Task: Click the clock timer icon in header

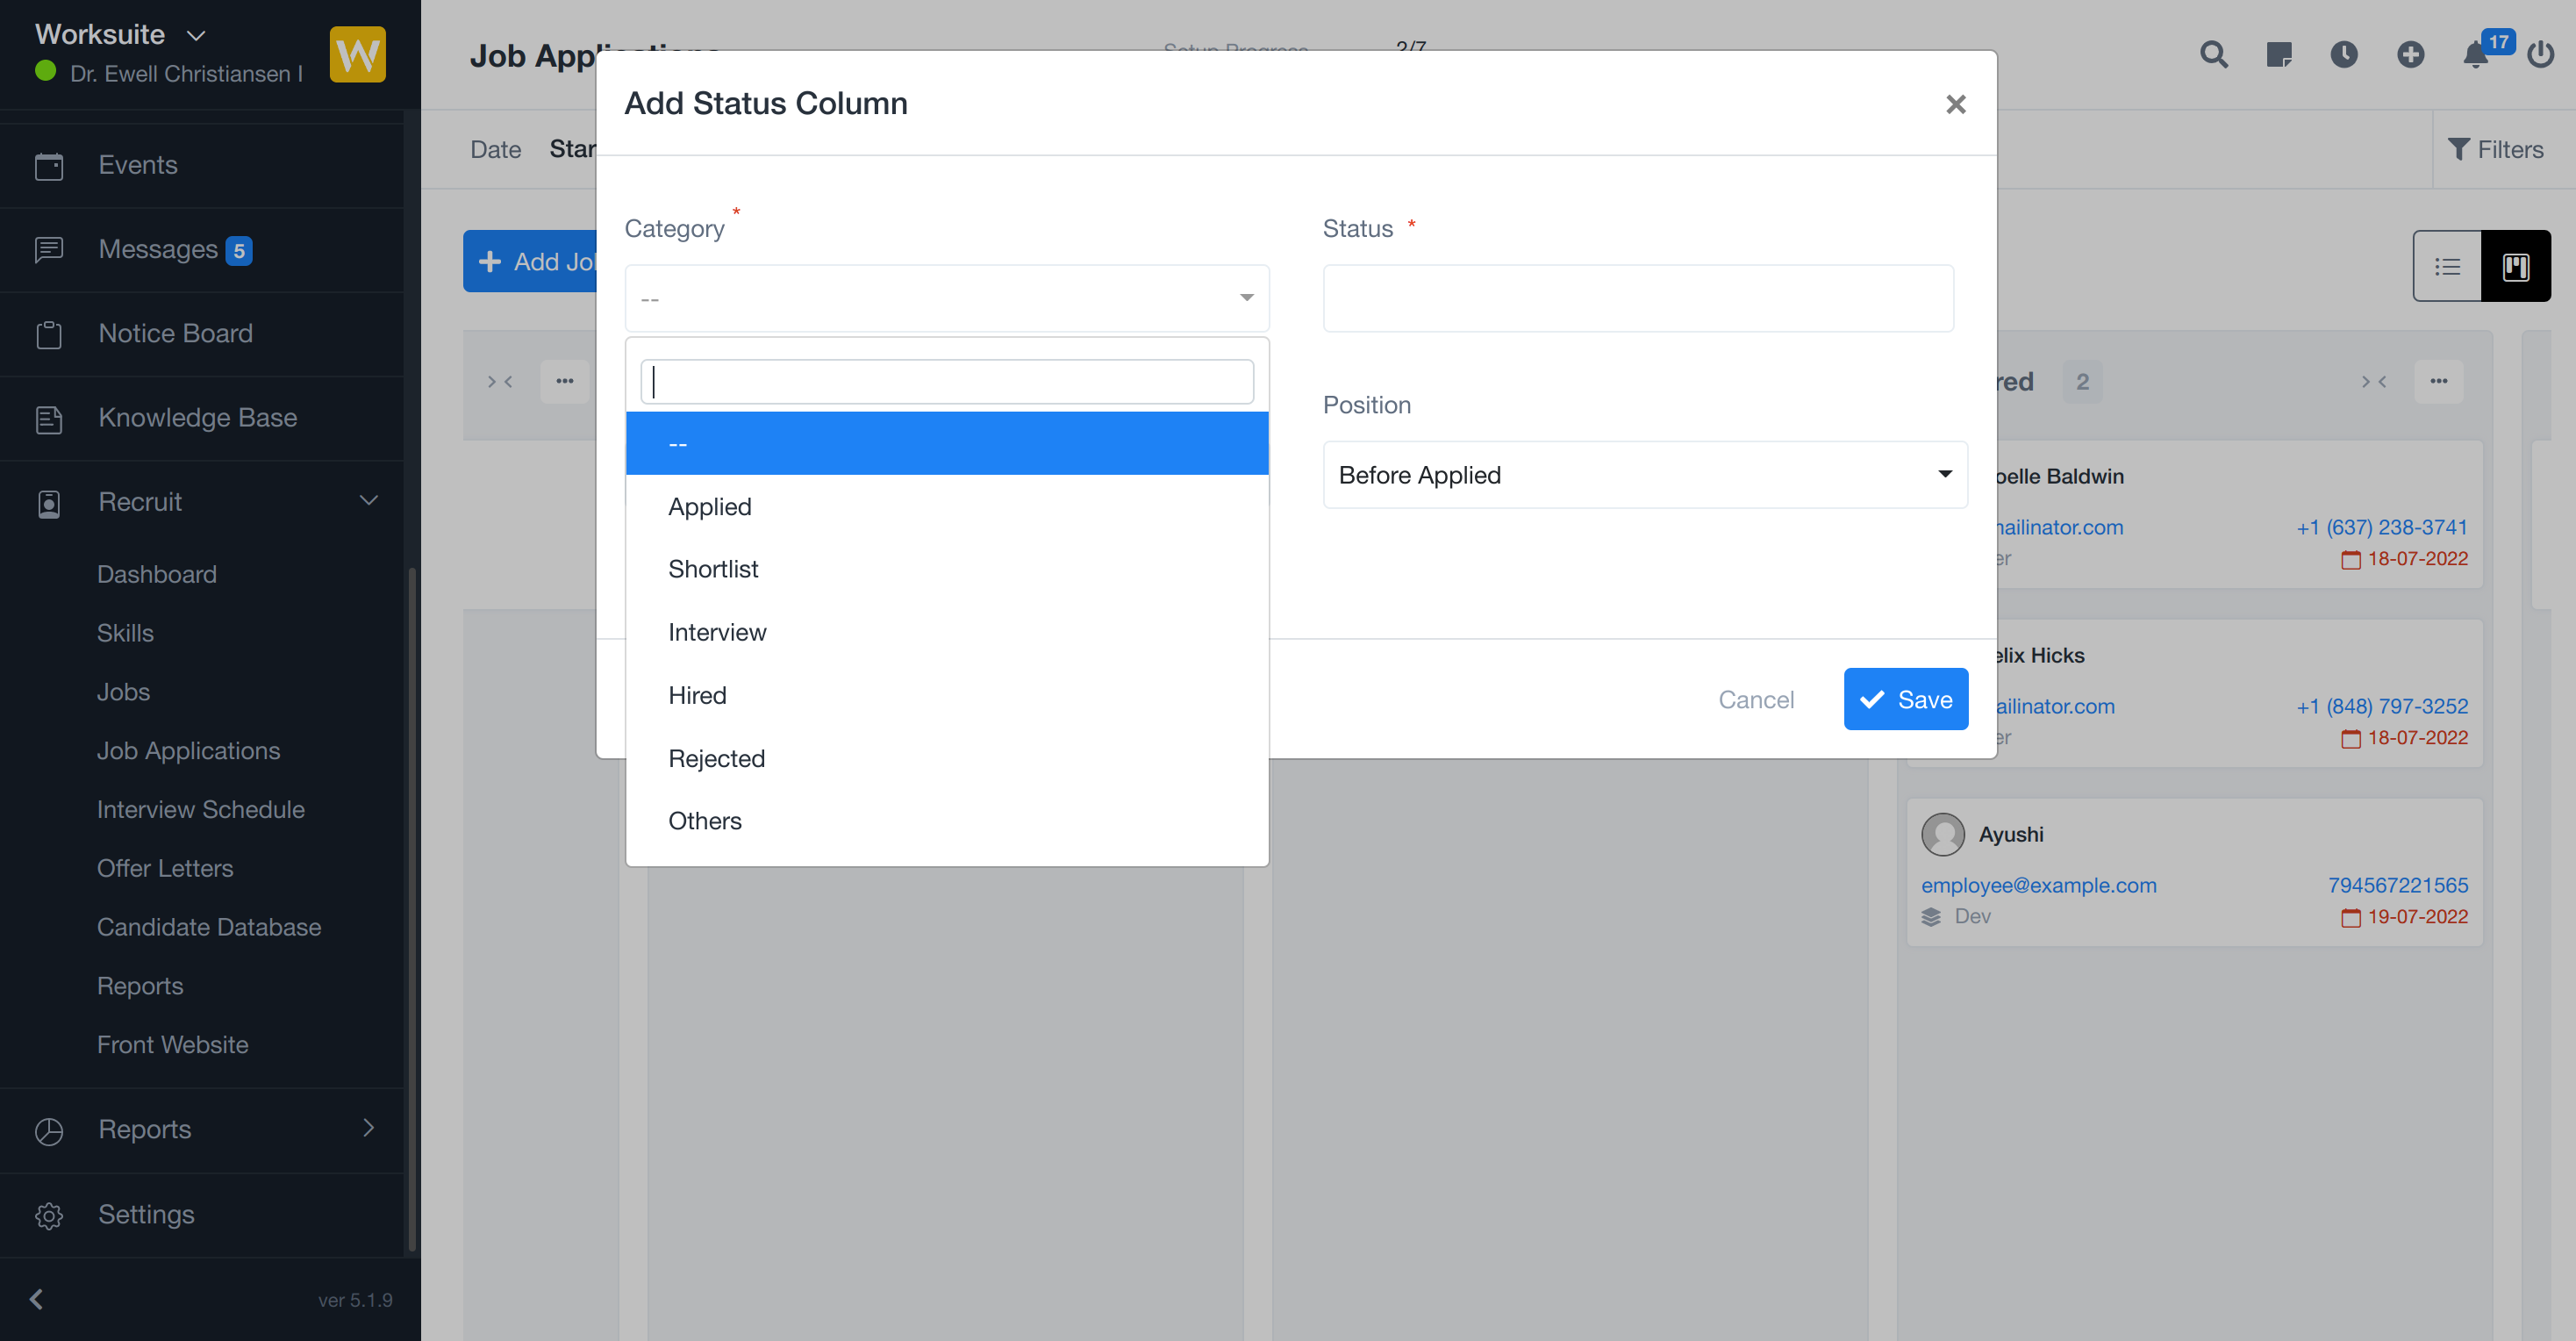Action: tap(2344, 54)
